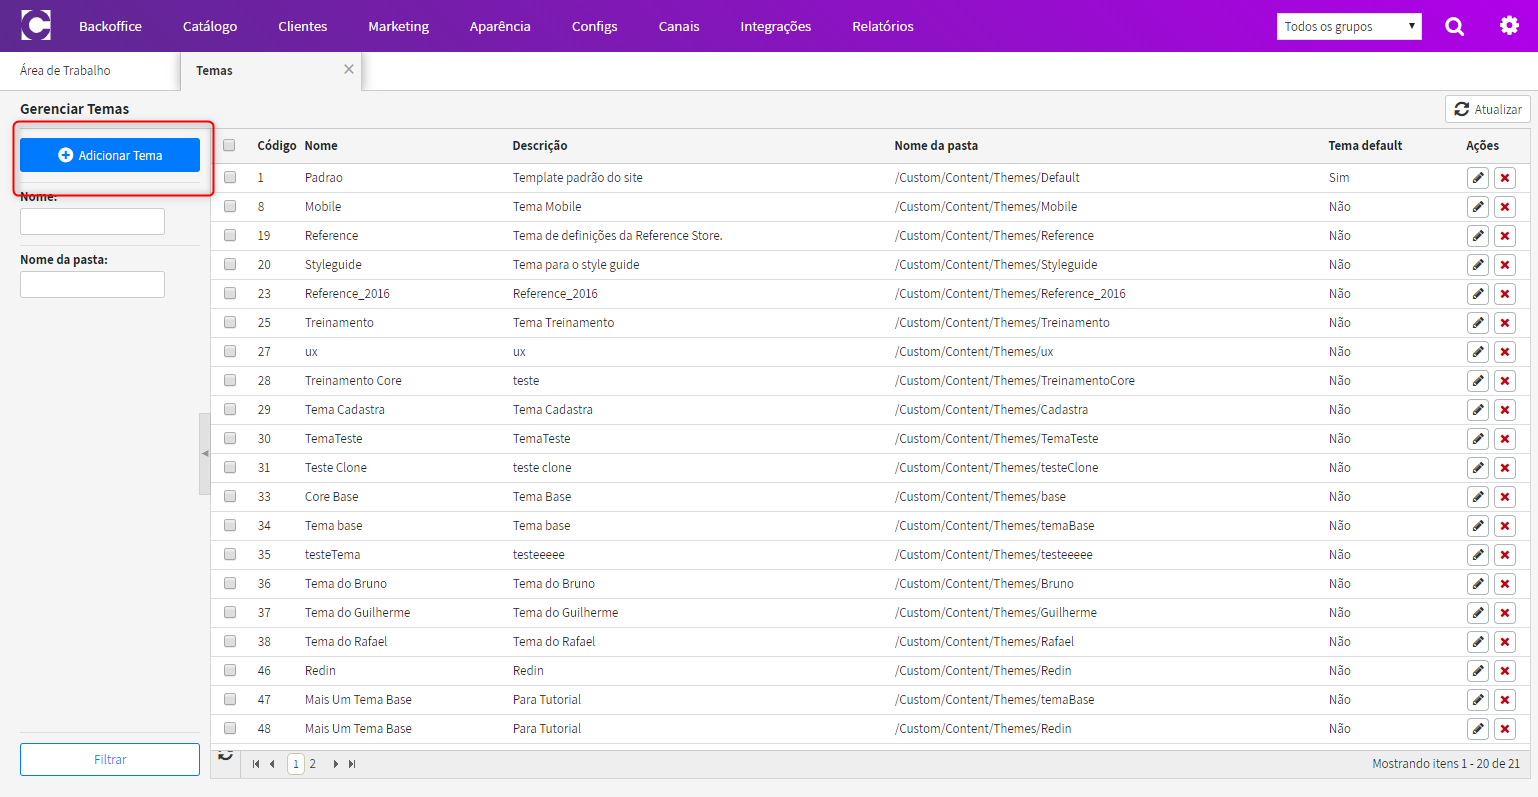
Task: Open the Marketing menu
Action: (398, 26)
